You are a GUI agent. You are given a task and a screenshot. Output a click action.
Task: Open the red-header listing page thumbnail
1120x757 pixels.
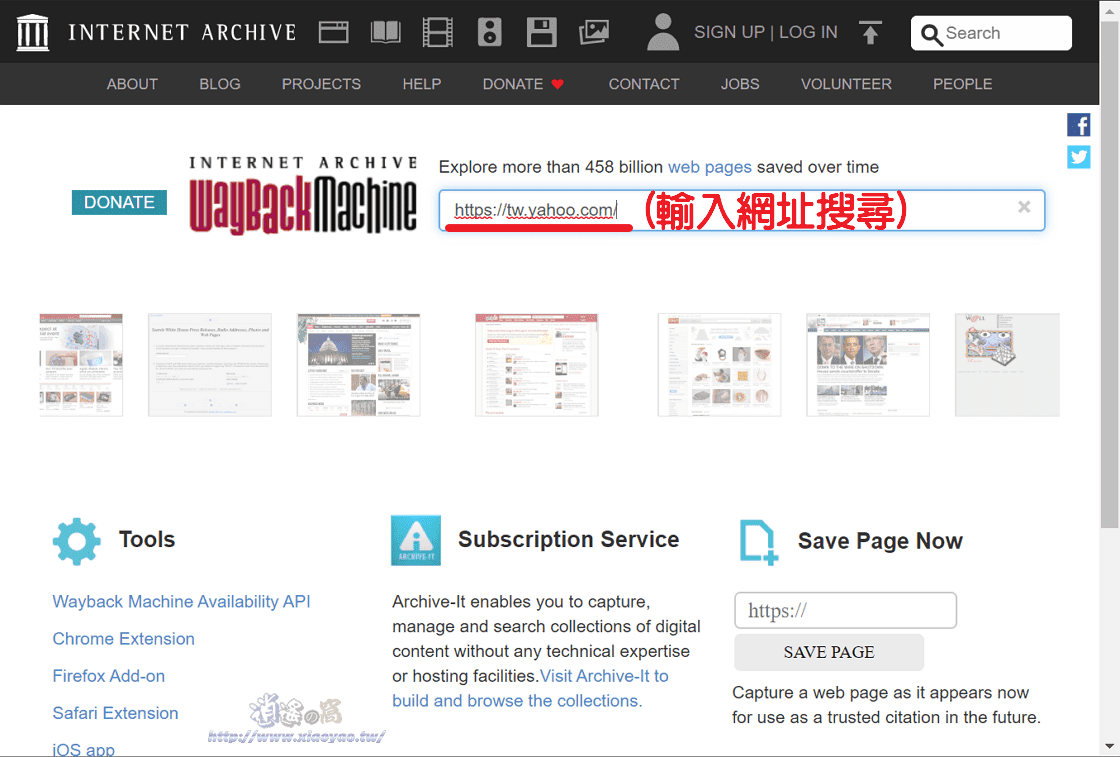[x=536, y=364]
